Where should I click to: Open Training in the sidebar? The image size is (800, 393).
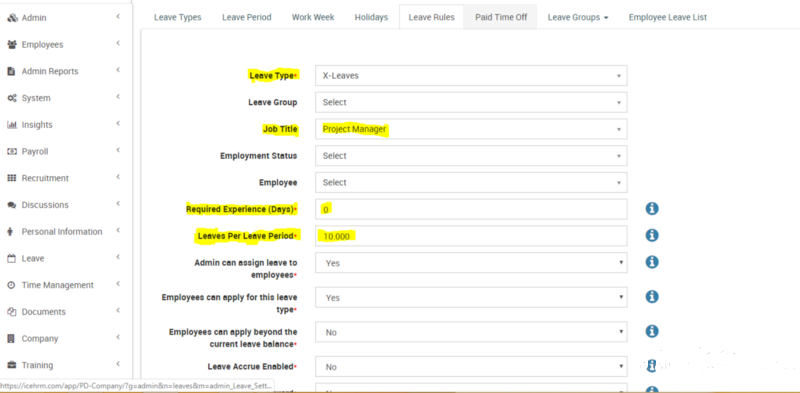point(37,365)
